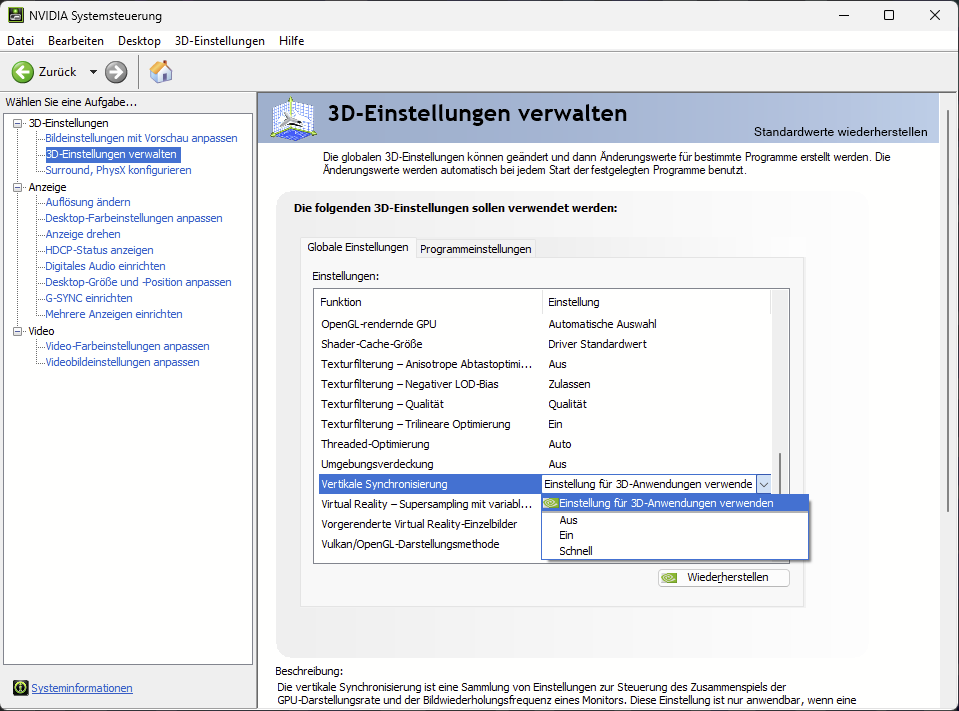Screen dimensions: 959x711
Task: Click the Systeminformationen icon
Action: tap(20, 688)
